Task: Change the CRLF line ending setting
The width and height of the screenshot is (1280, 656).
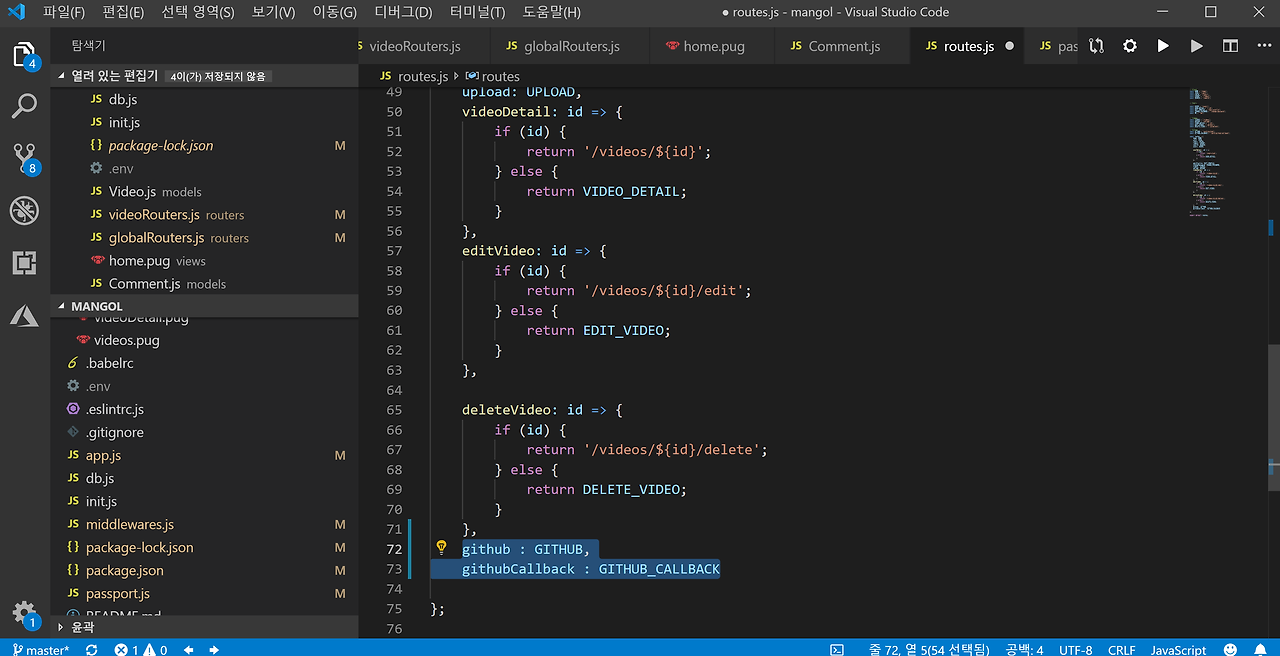Action: click(x=1121, y=650)
